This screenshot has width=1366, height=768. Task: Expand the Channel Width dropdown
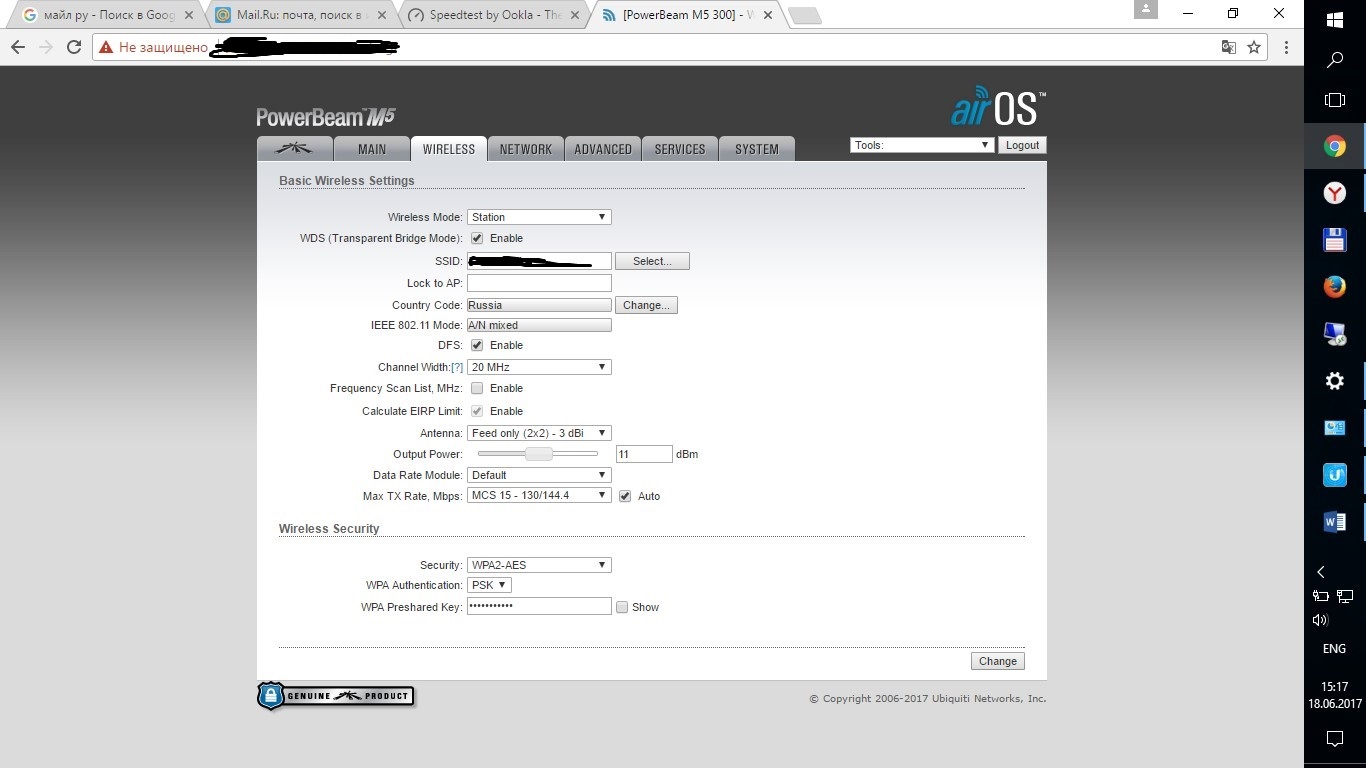538,367
